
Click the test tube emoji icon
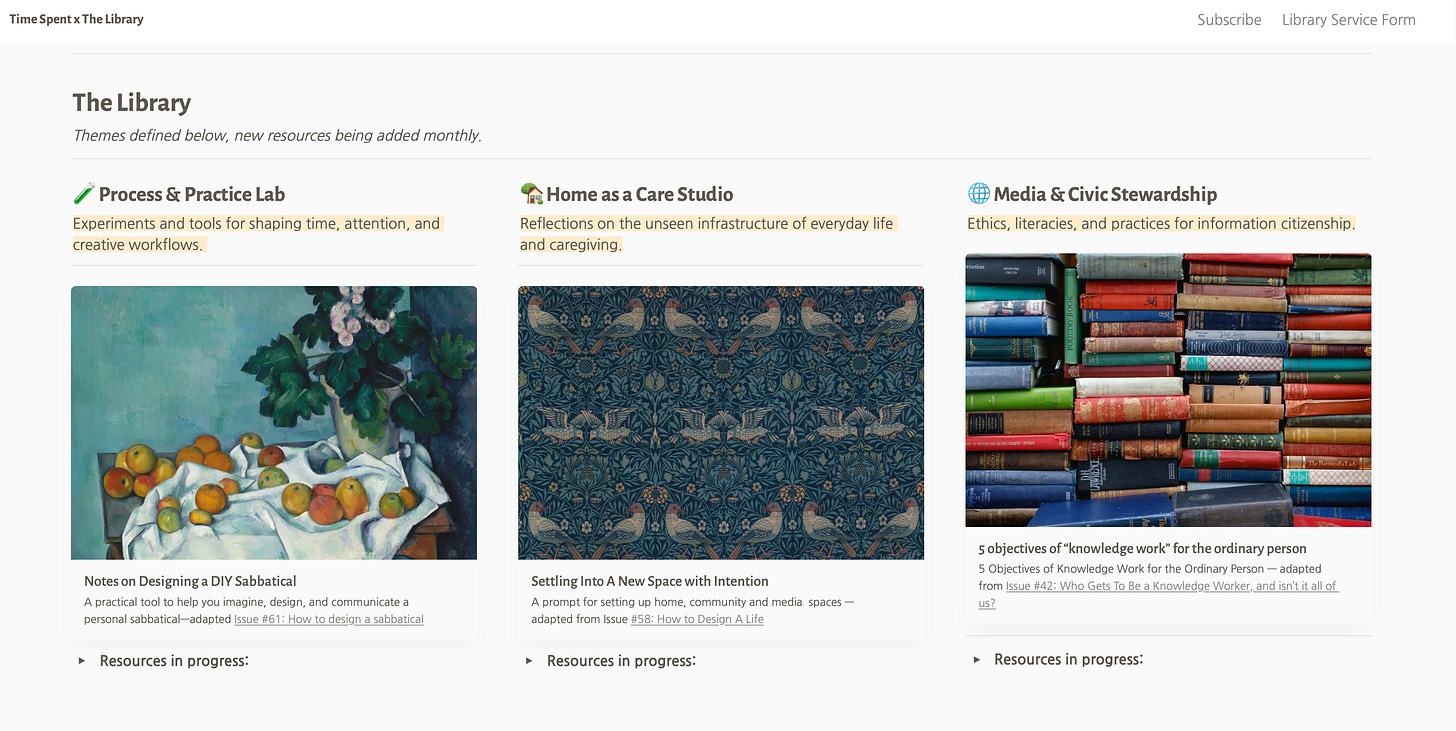pos(83,194)
